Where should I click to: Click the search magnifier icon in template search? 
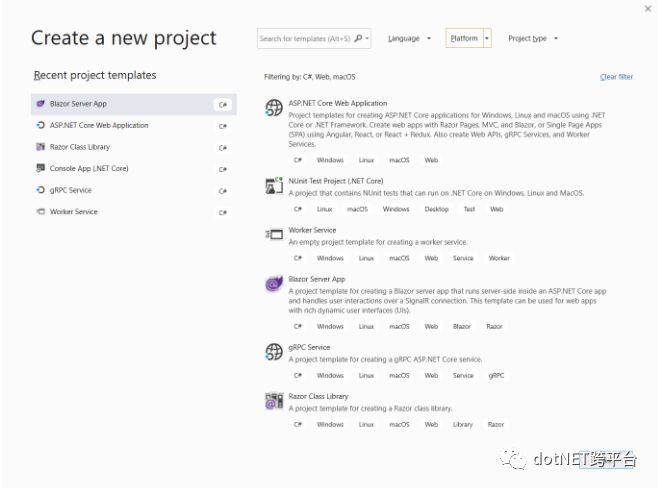(x=358, y=39)
